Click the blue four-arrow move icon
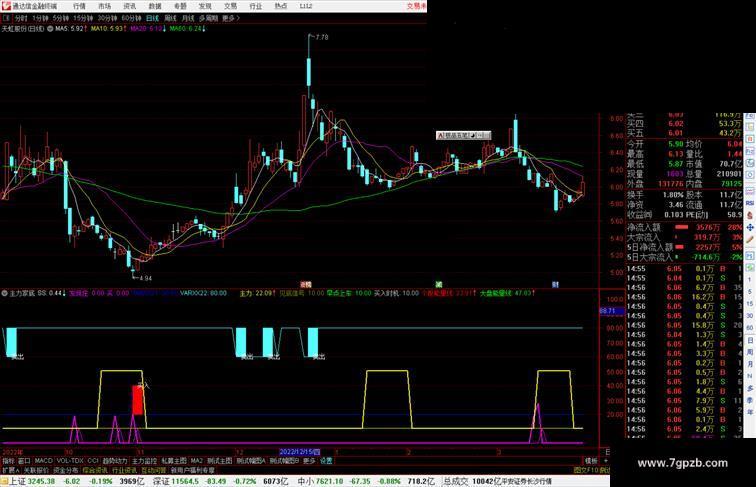Screen dimensions: 756x487 pos(750,227)
